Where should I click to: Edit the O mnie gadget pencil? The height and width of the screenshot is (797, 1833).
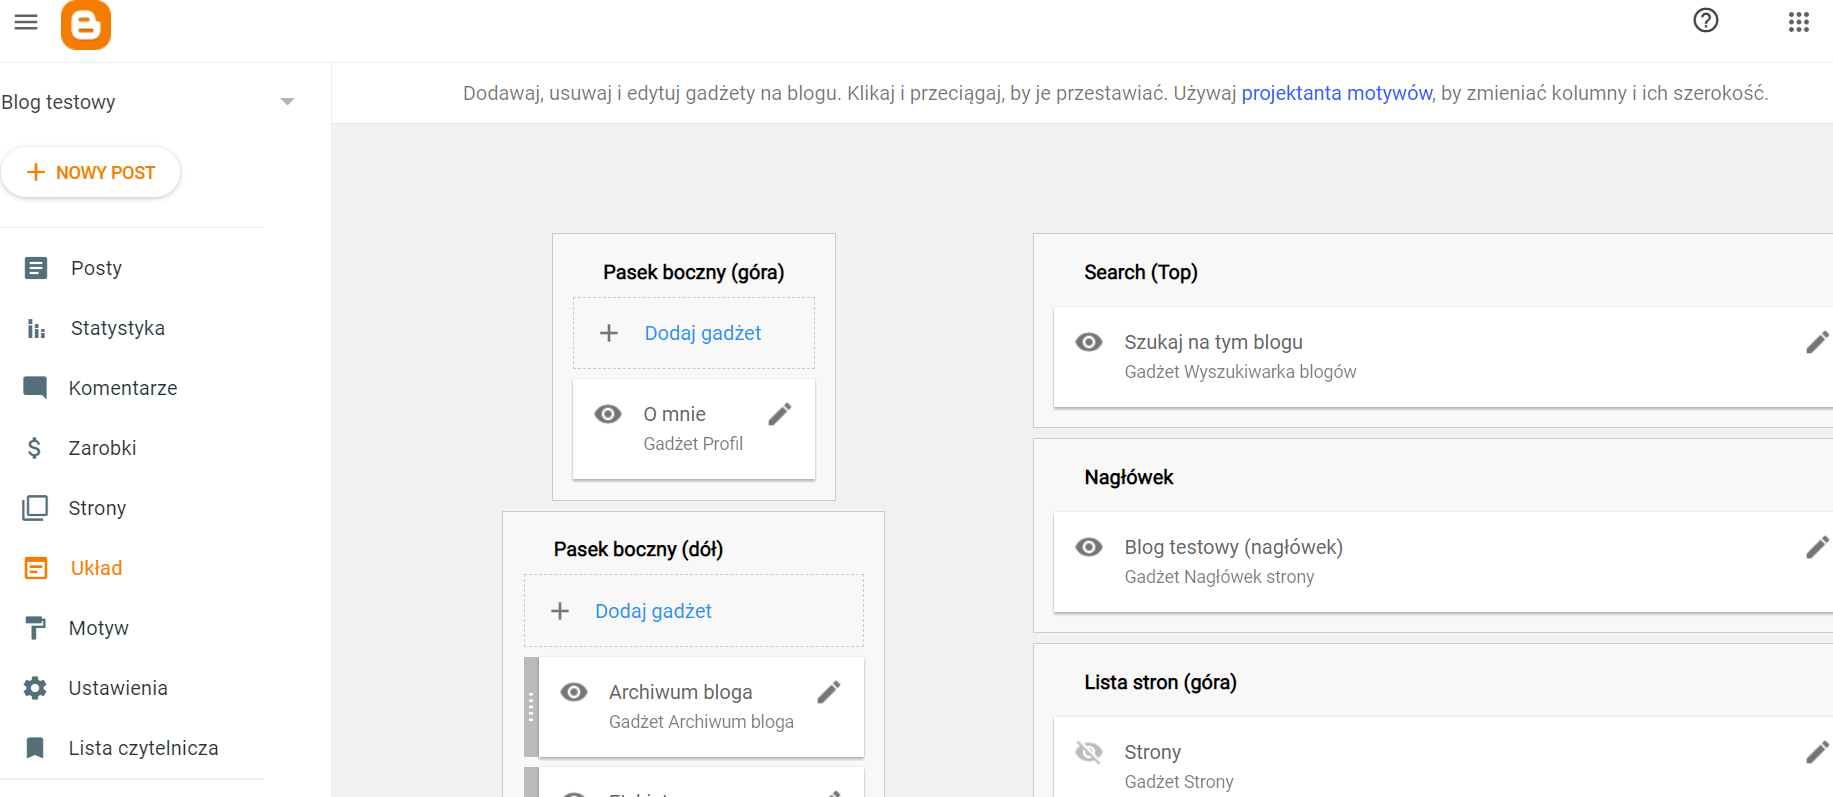[x=780, y=414]
